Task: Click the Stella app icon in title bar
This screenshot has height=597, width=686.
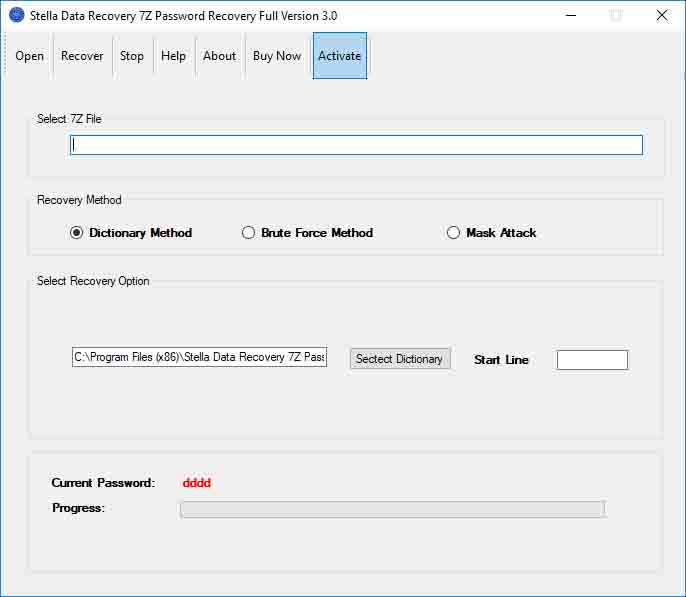Action: pos(16,15)
